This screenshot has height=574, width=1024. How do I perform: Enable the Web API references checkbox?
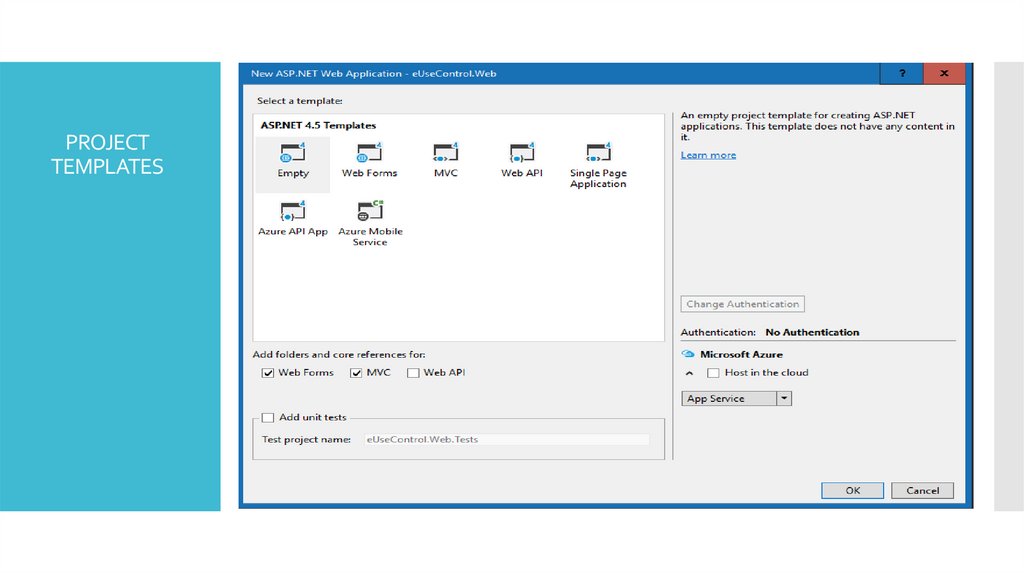(x=413, y=373)
